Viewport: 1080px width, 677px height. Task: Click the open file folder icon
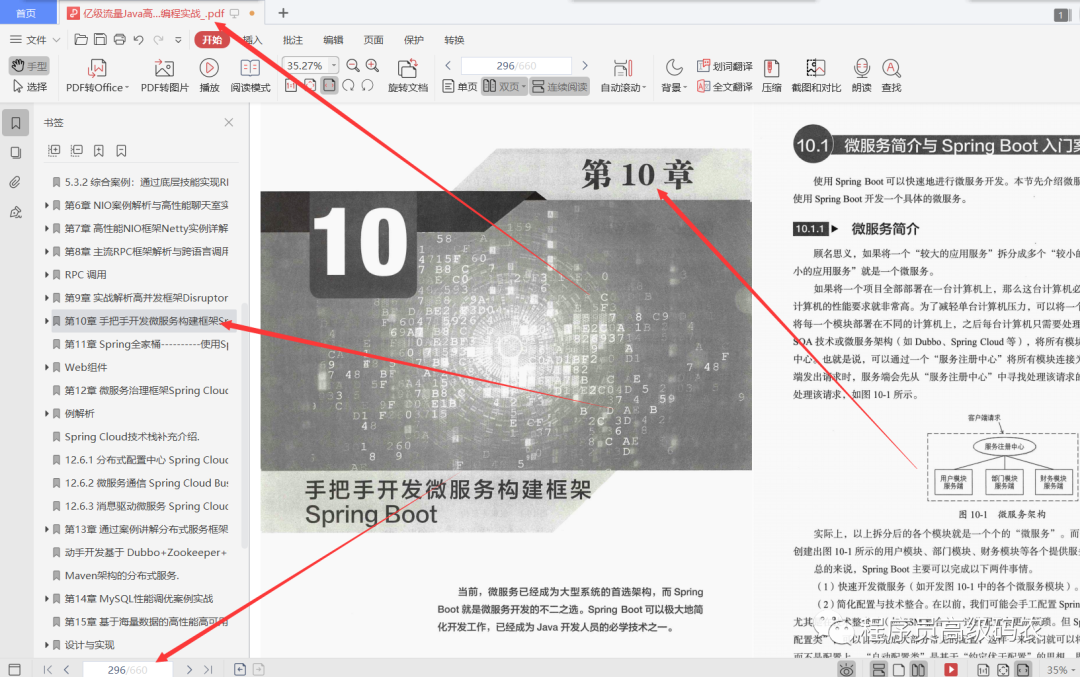[x=81, y=40]
